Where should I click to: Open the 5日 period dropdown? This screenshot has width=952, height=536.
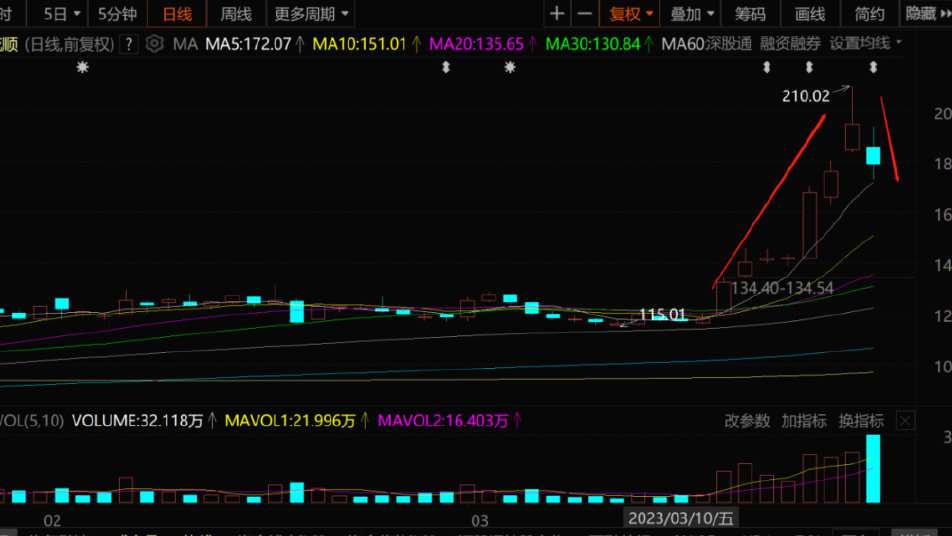[62, 13]
